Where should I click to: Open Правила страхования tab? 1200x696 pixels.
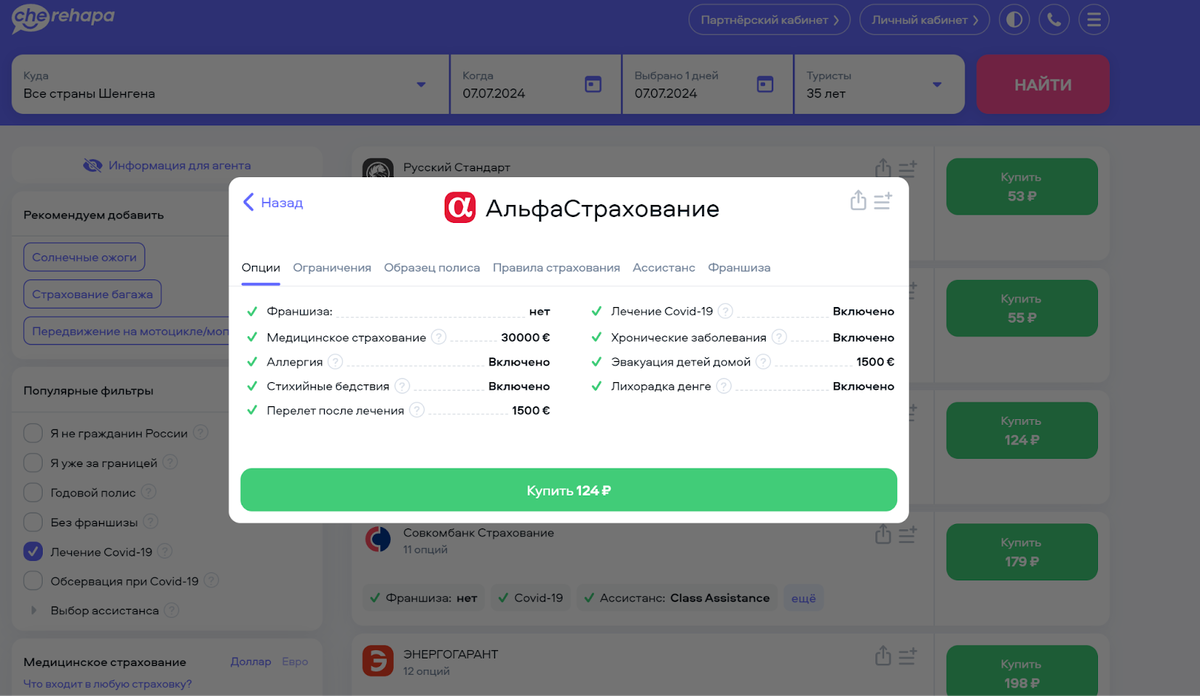[x=556, y=268]
